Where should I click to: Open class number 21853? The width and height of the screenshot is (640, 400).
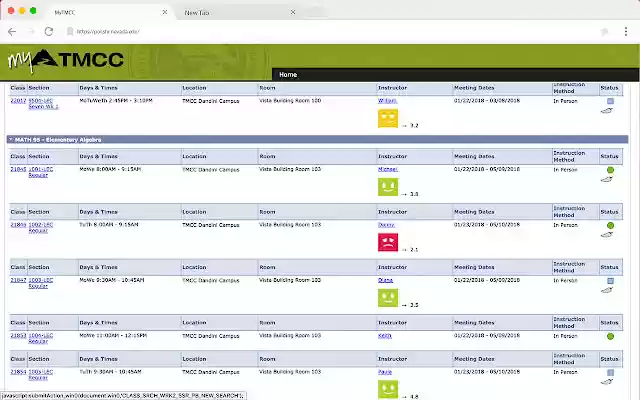pos(18,336)
